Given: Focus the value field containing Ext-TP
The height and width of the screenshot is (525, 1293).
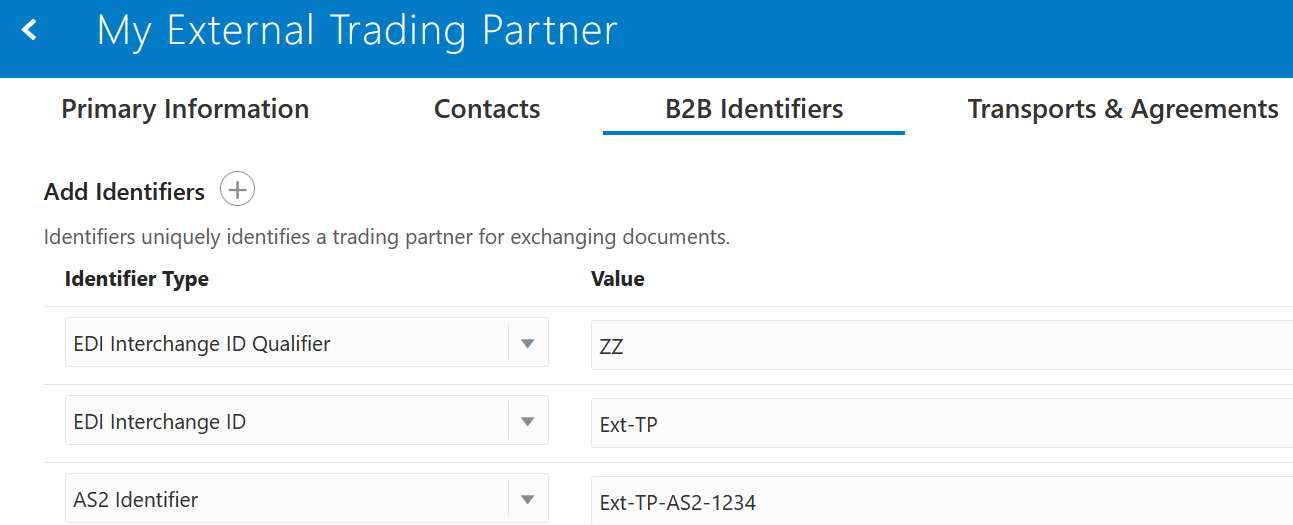Looking at the screenshot, I should point(941,423).
